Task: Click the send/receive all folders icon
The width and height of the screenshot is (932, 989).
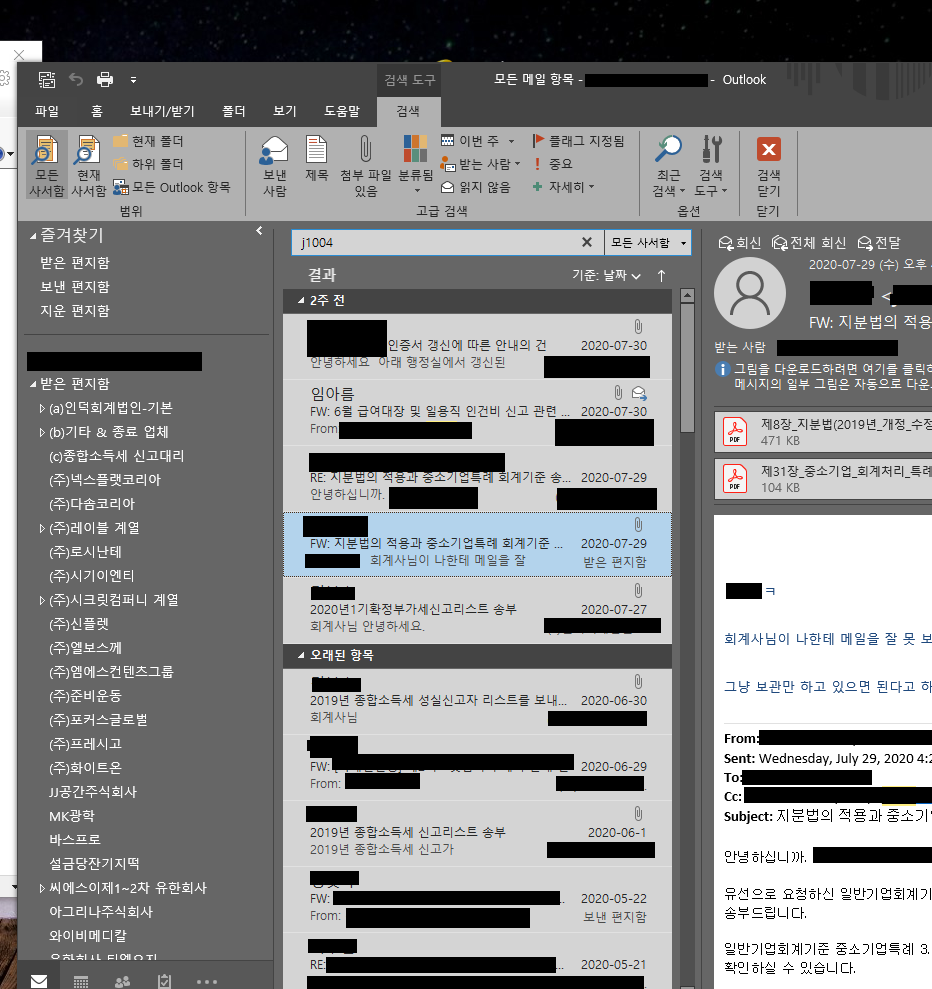Action: click(47, 79)
